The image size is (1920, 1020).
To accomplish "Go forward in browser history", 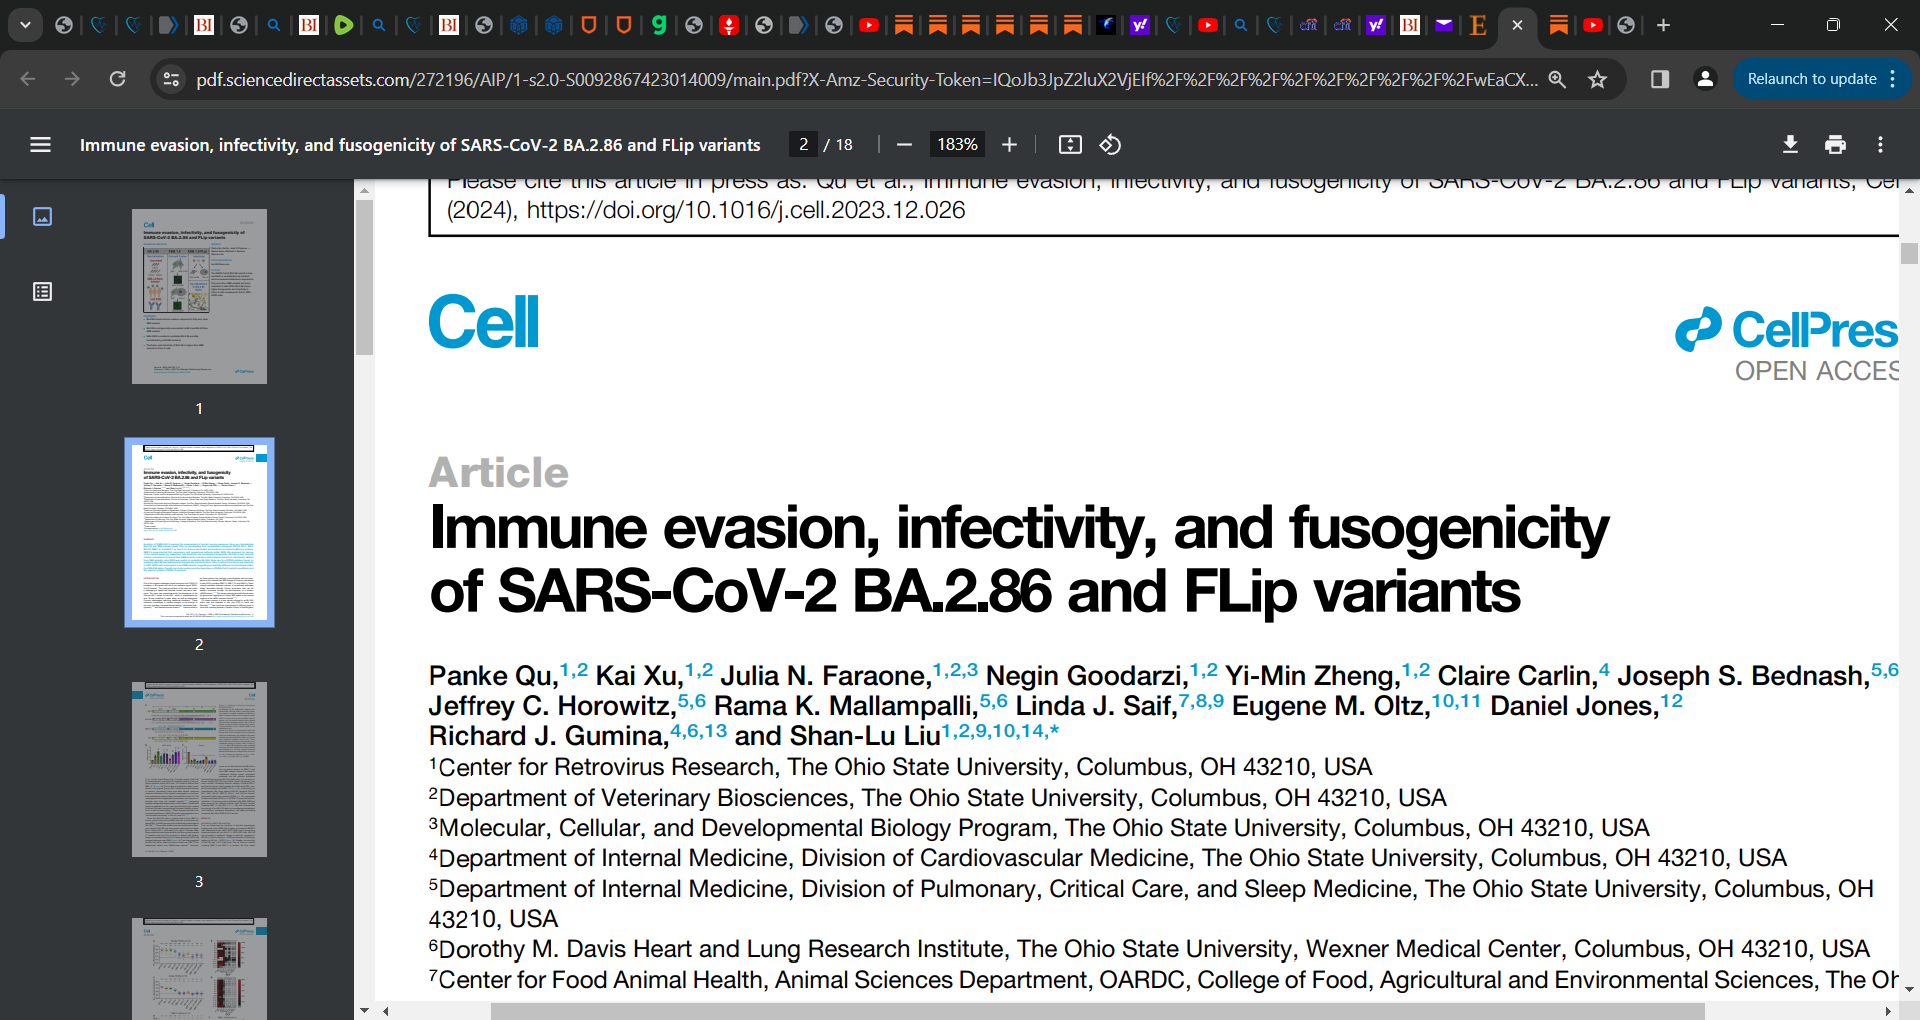I will (x=72, y=79).
